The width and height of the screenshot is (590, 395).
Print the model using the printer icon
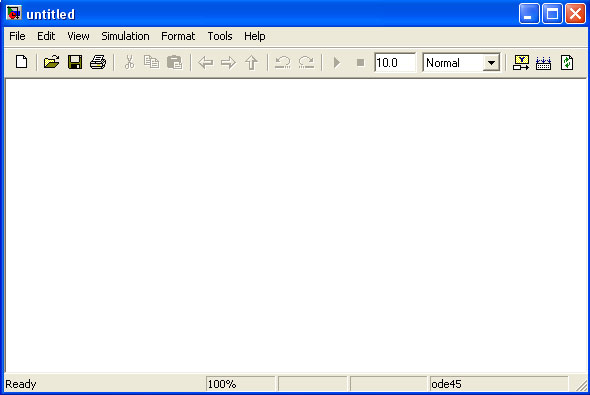coord(98,62)
